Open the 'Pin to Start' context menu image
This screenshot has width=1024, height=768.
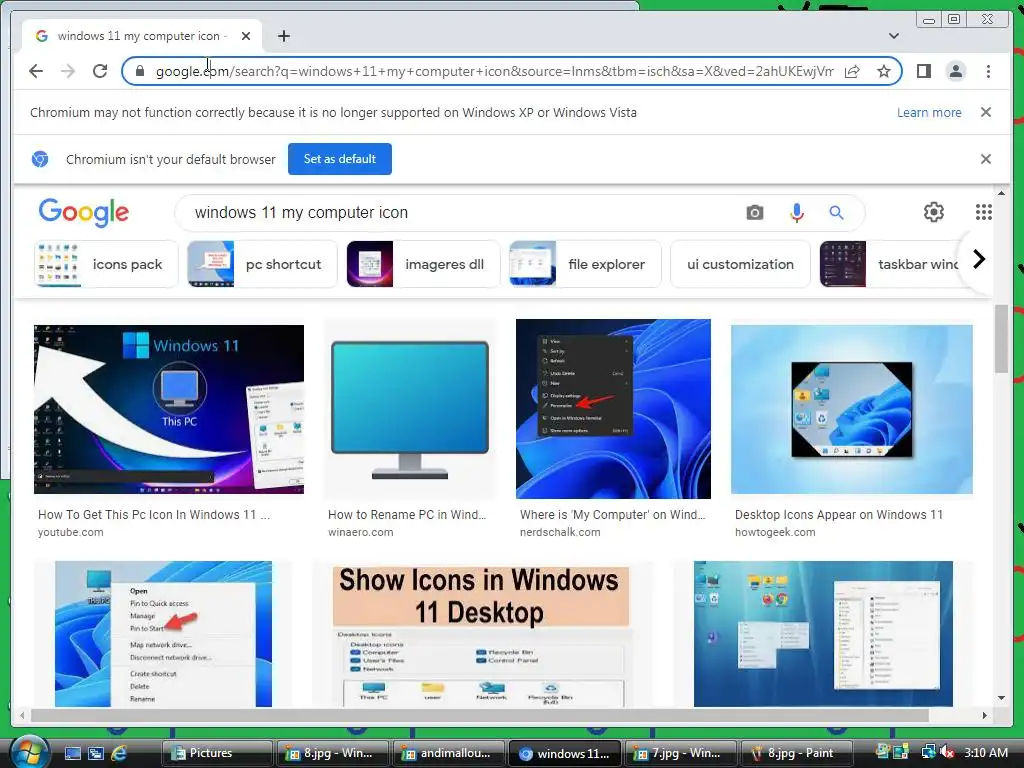tap(163, 633)
